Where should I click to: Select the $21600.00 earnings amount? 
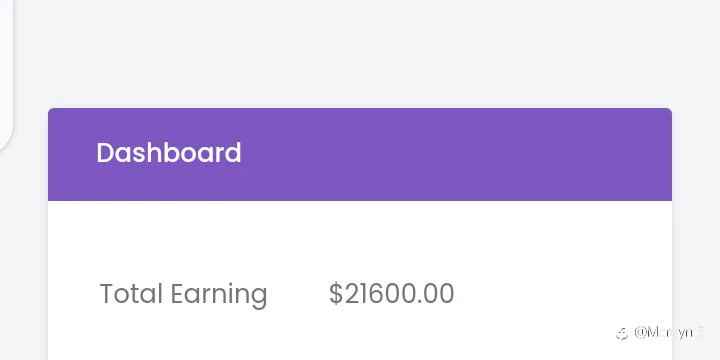point(391,294)
